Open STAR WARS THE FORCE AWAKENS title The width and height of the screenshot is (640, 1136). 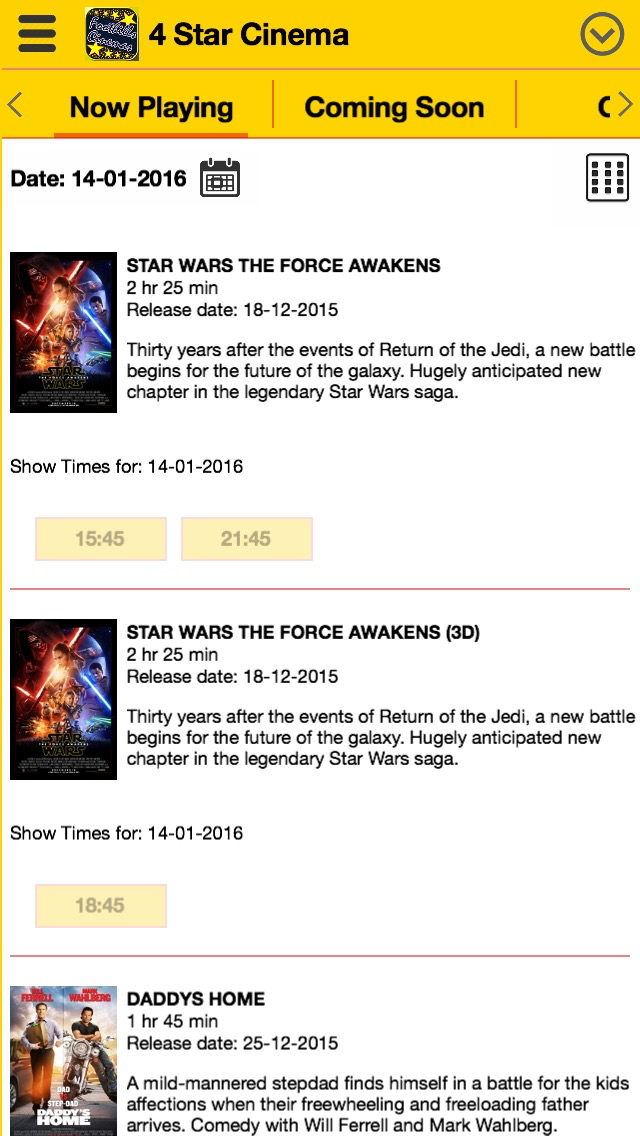click(283, 265)
